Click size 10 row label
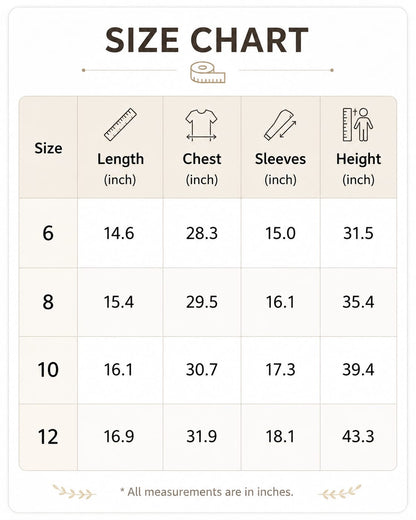 click(x=48, y=370)
